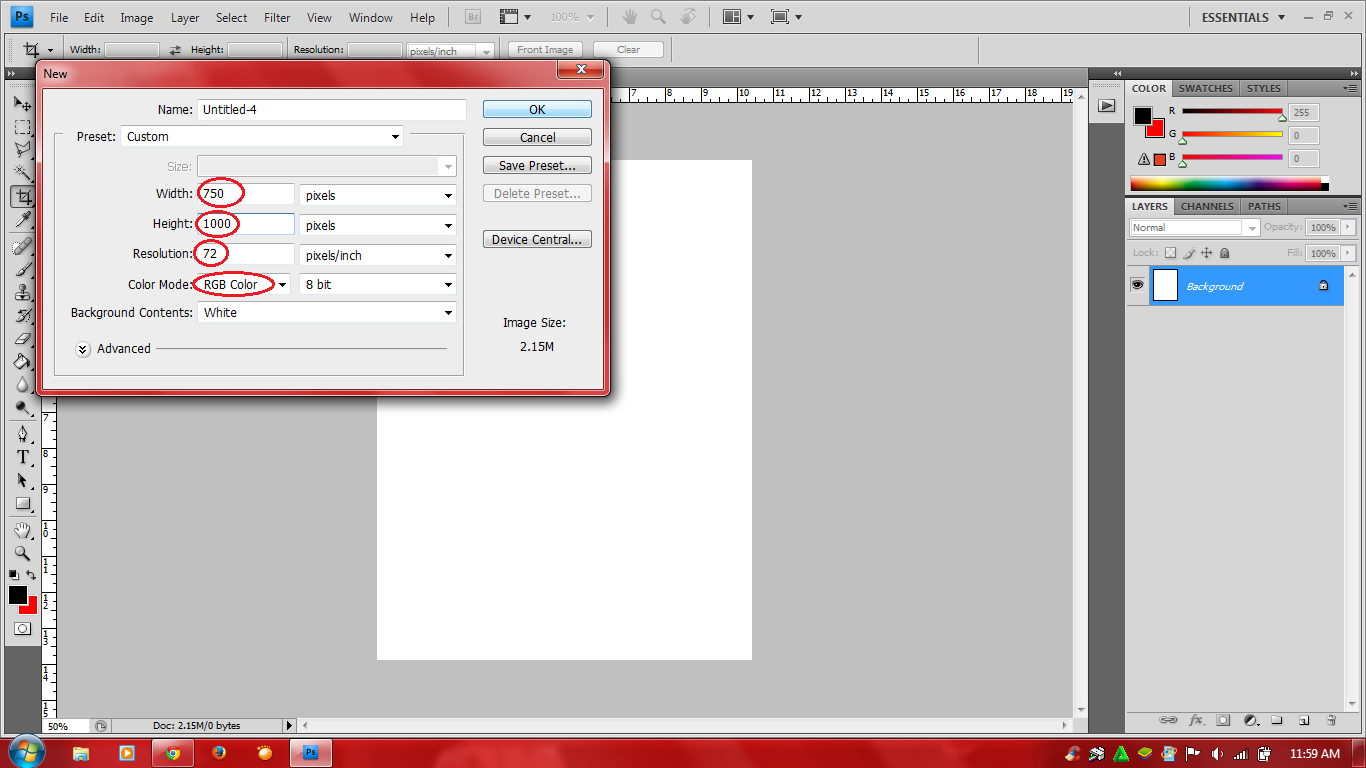Click the Clear button in options bar
The image size is (1366, 768).
click(x=628, y=50)
